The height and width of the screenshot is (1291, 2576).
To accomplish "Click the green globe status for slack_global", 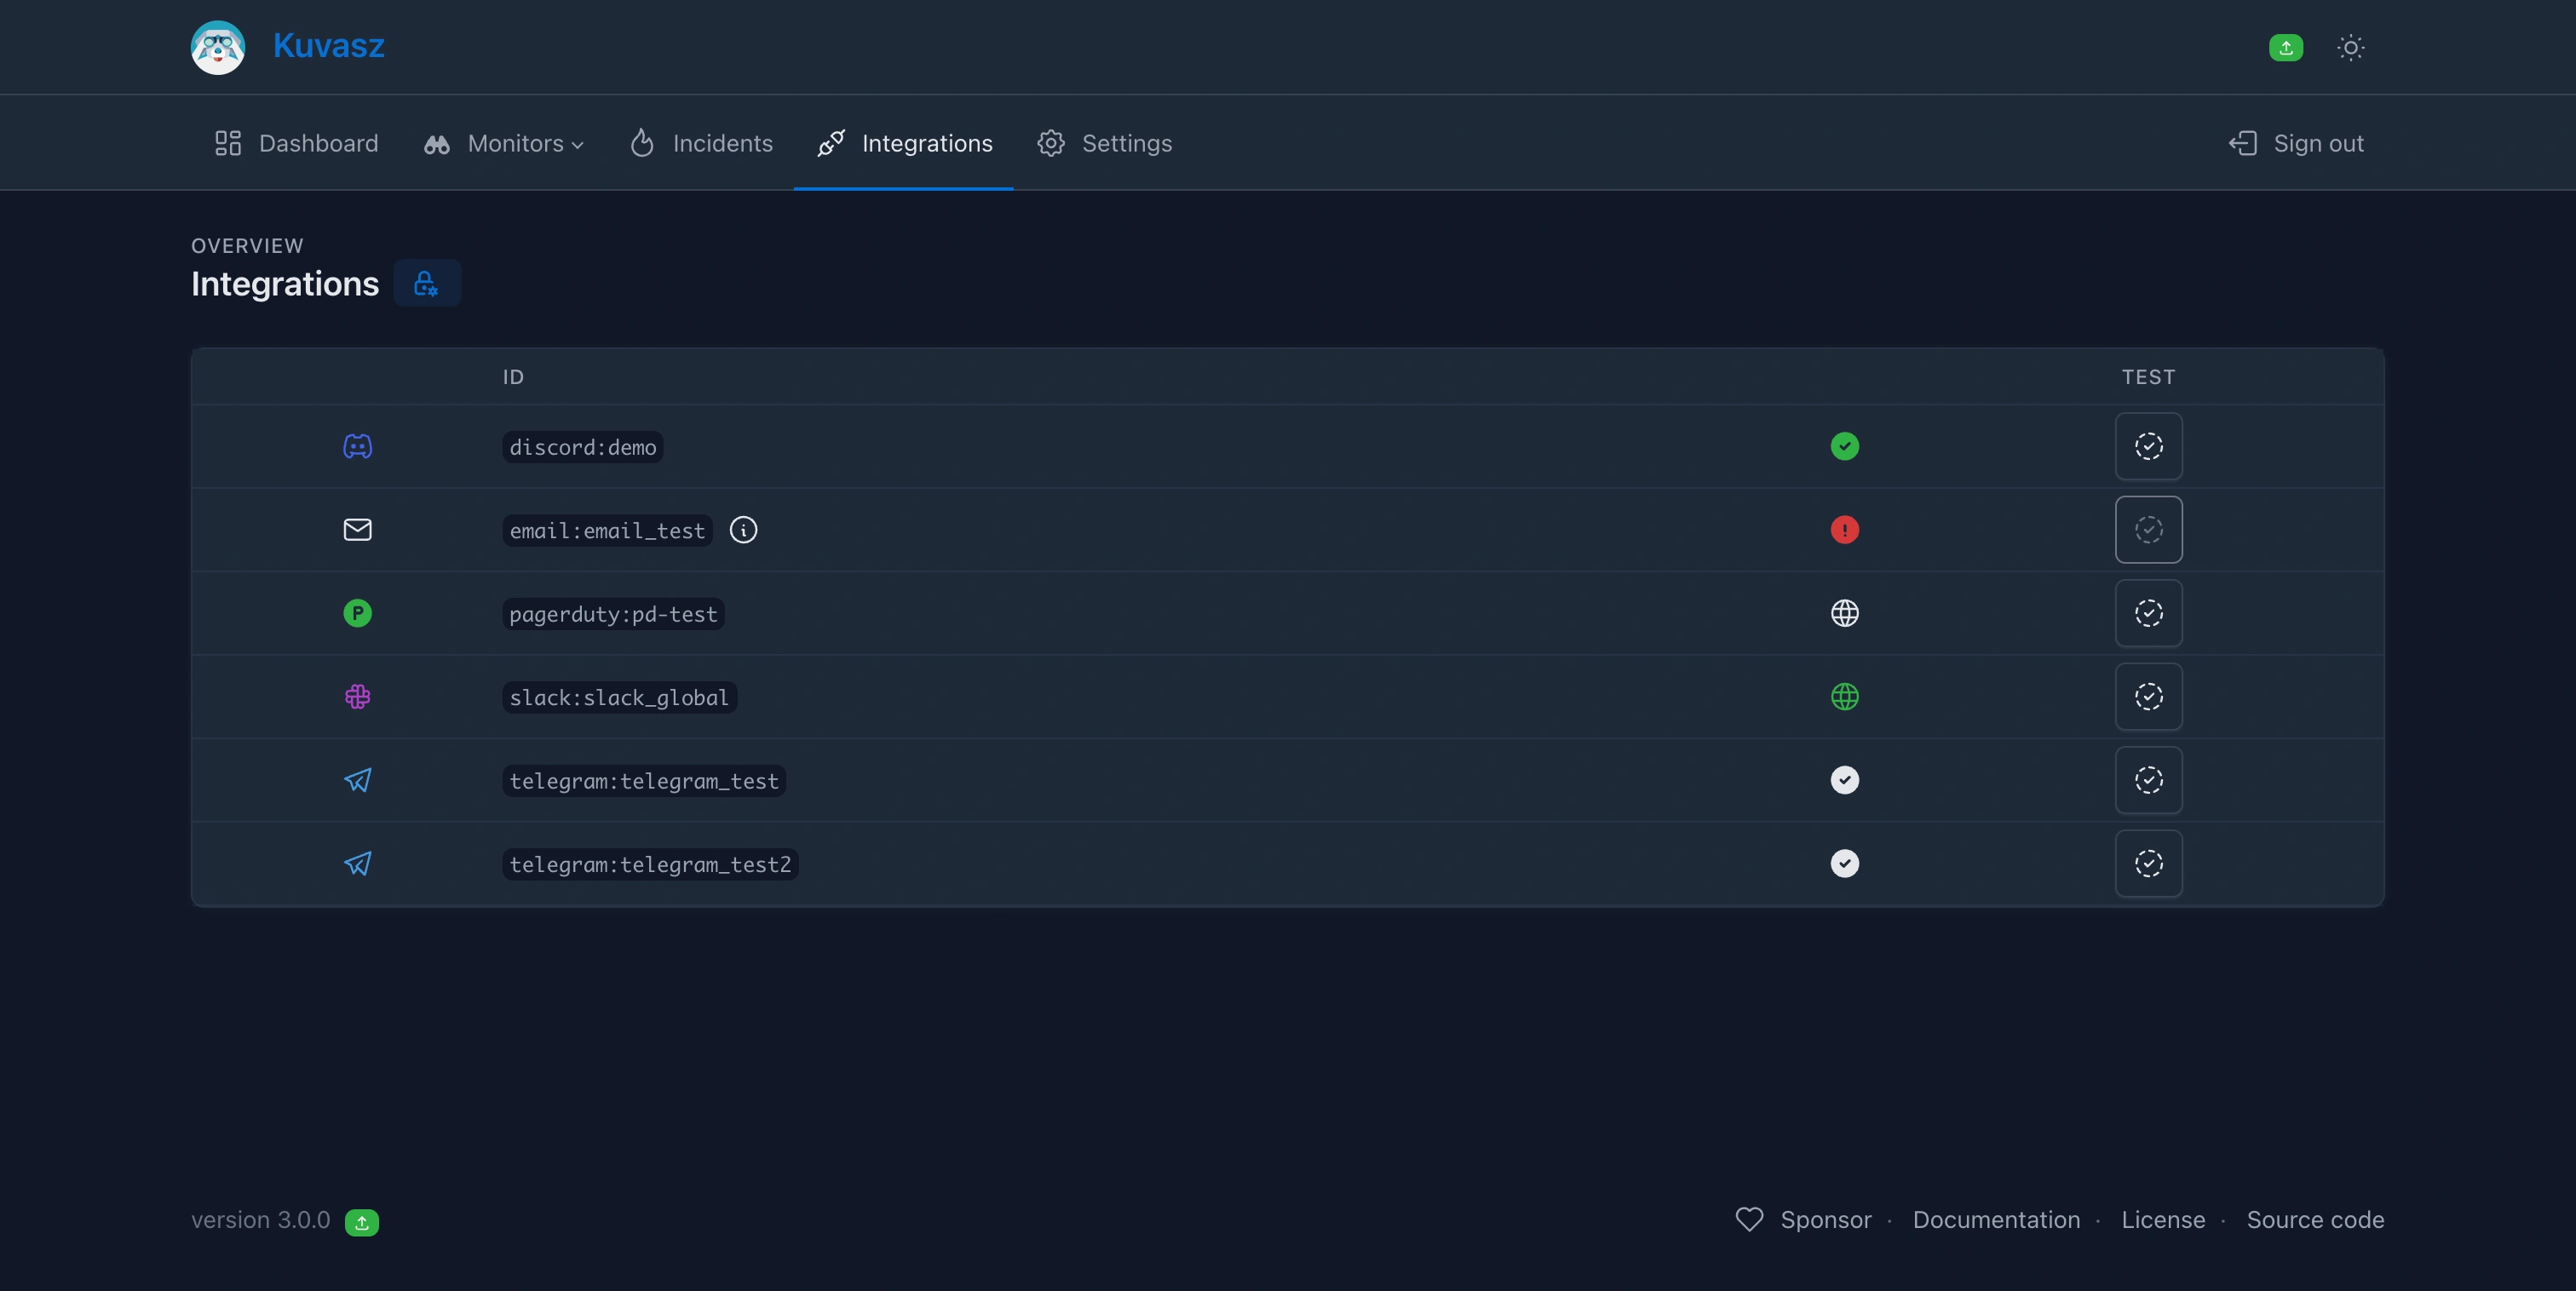I will (x=1844, y=696).
